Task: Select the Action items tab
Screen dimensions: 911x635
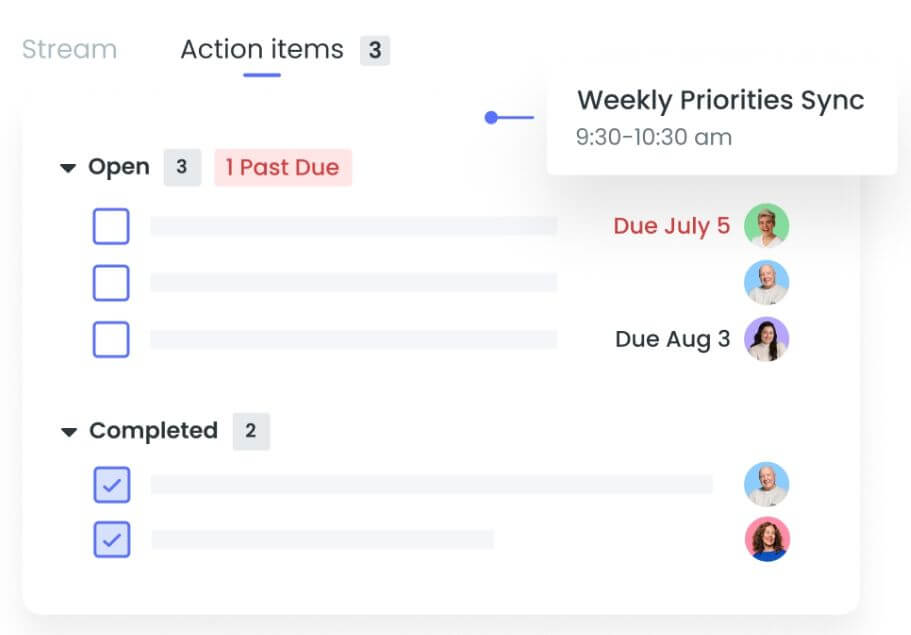Action: [262, 49]
